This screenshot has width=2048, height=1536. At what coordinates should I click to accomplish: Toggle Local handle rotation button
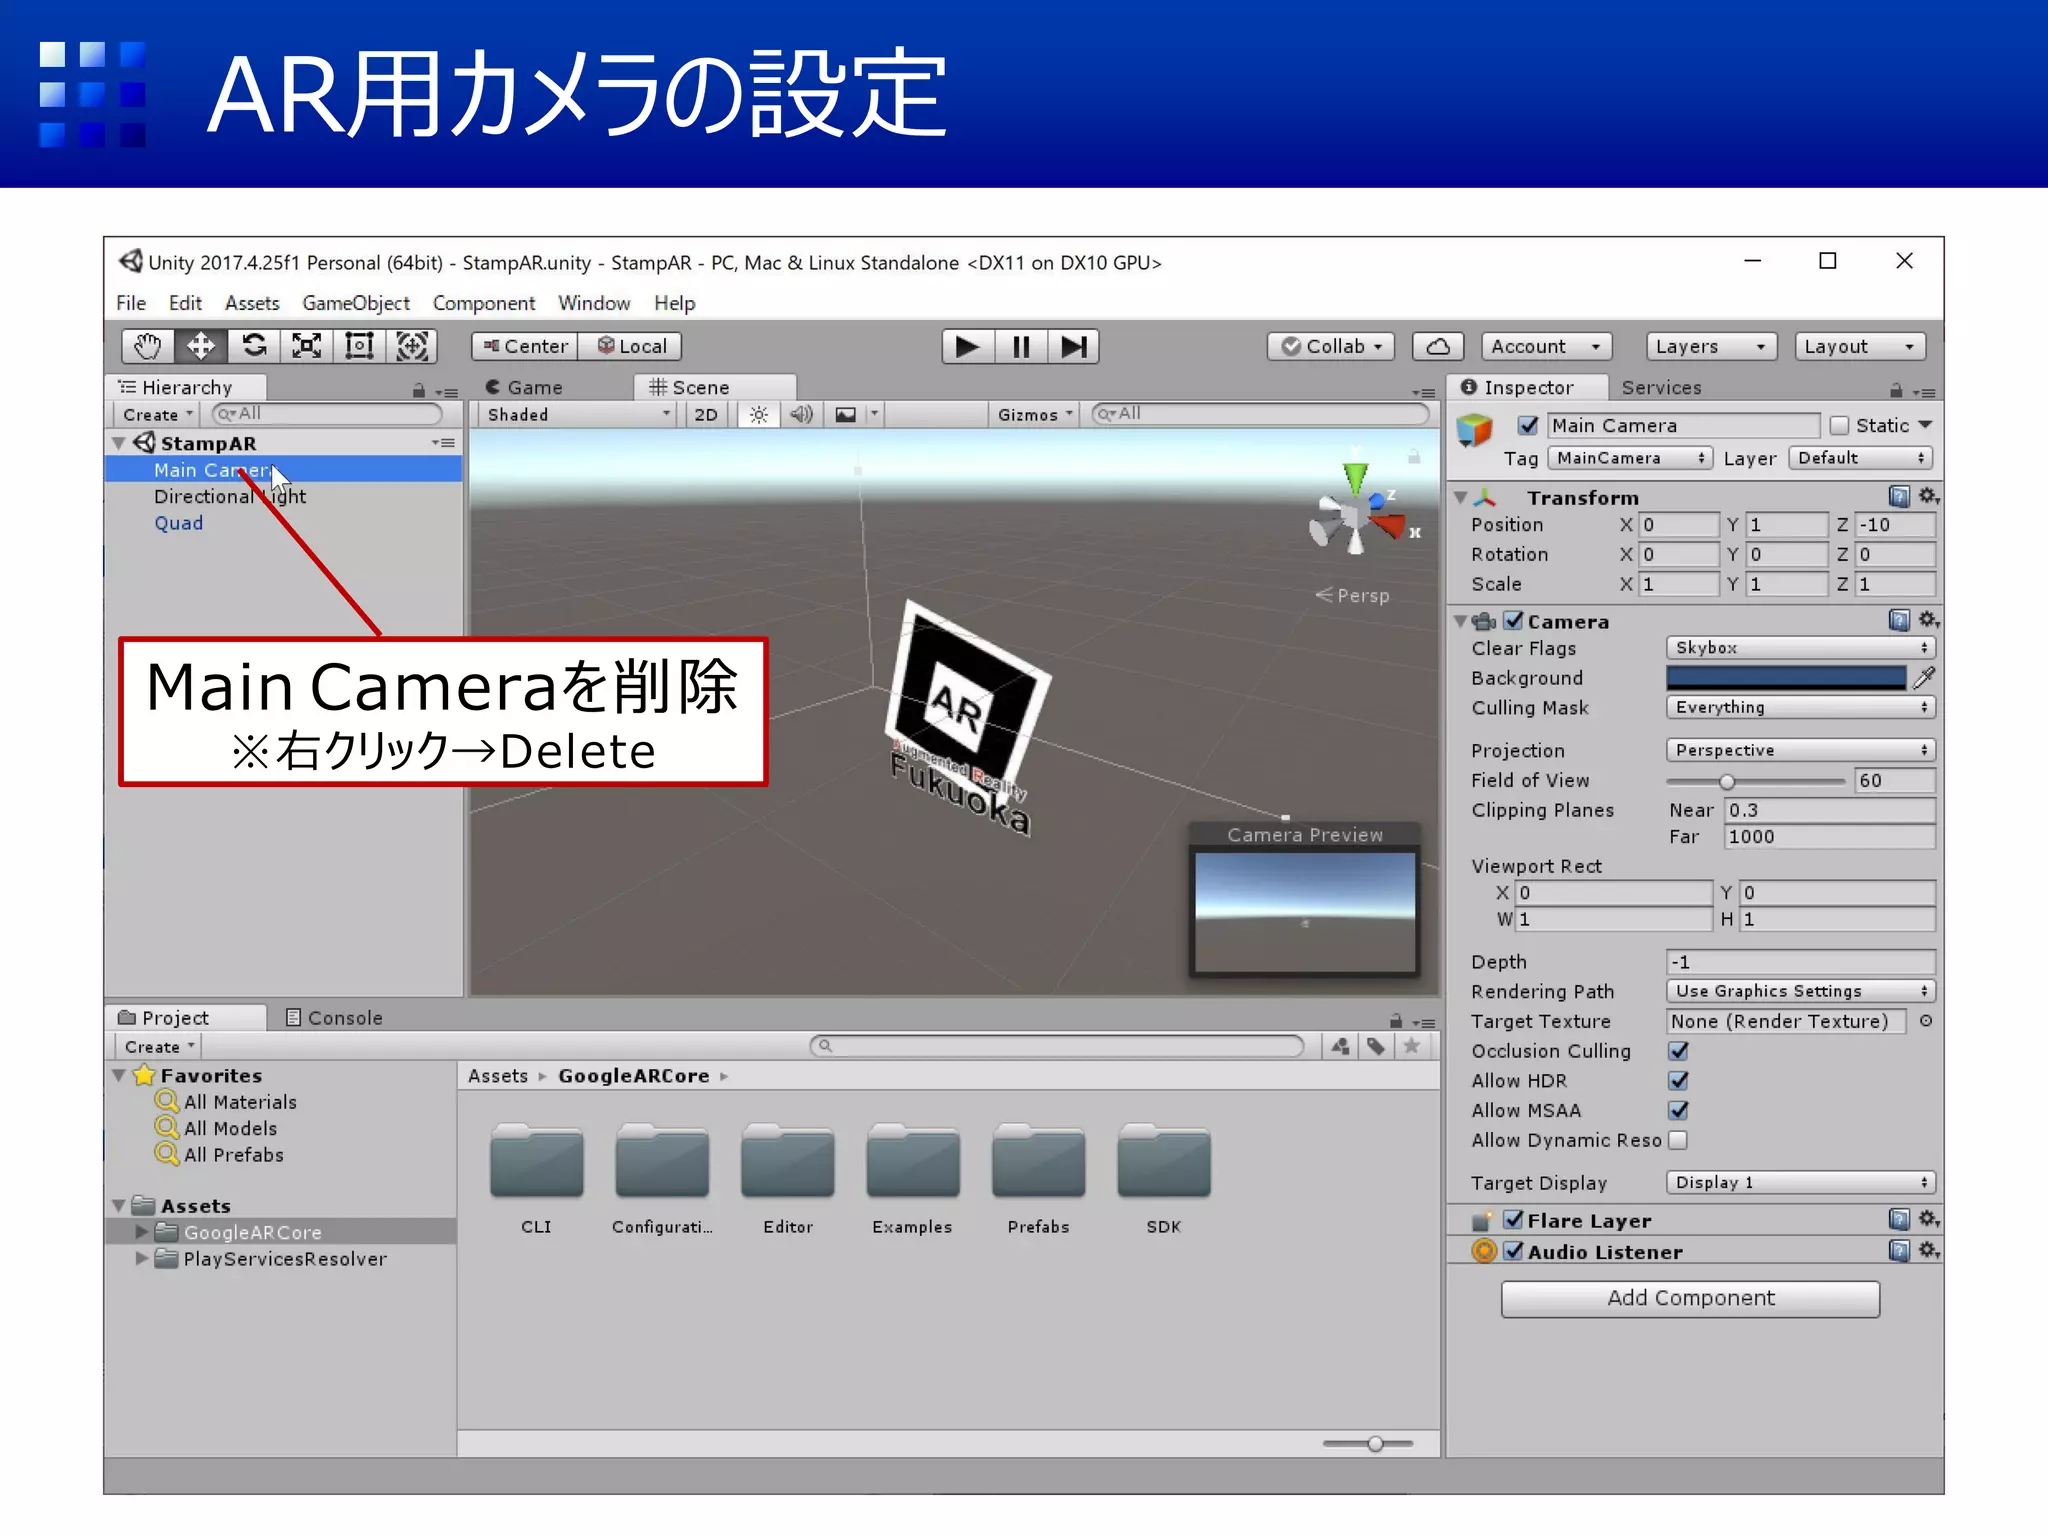coord(631,346)
